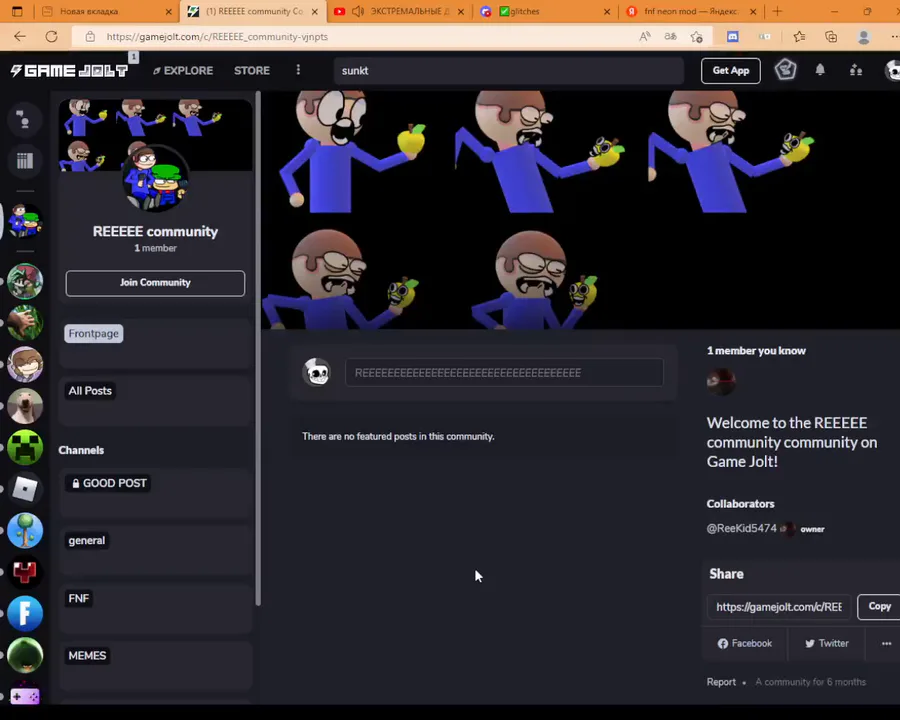Open the dark green round community icon
Viewport: 900px width, 720px height.
[25, 655]
